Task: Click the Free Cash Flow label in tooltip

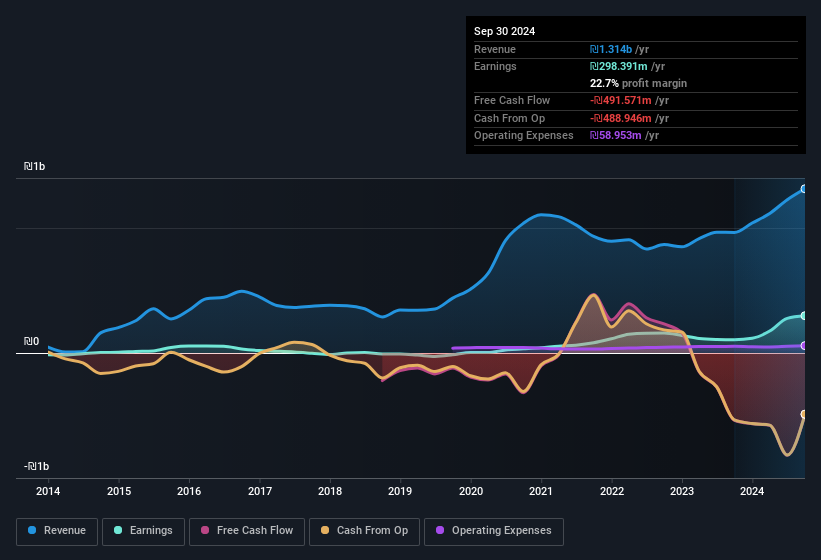Action: tap(512, 100)
